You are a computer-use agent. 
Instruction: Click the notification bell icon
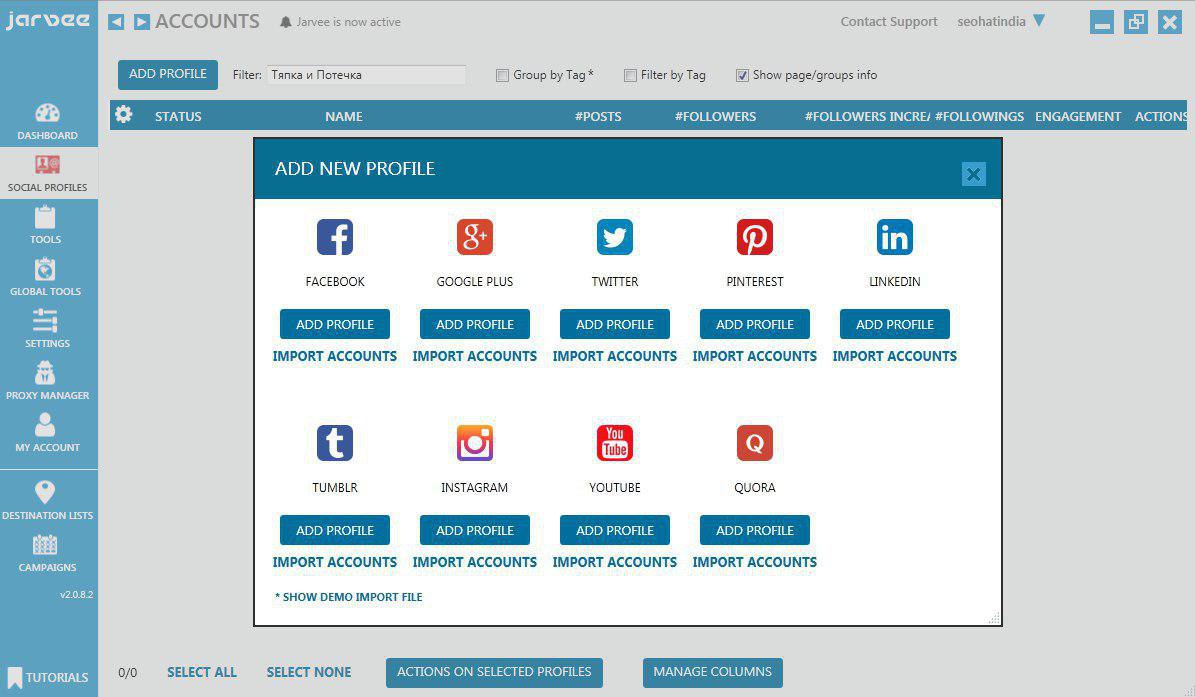pyautogui.click(x=286, y=22)
